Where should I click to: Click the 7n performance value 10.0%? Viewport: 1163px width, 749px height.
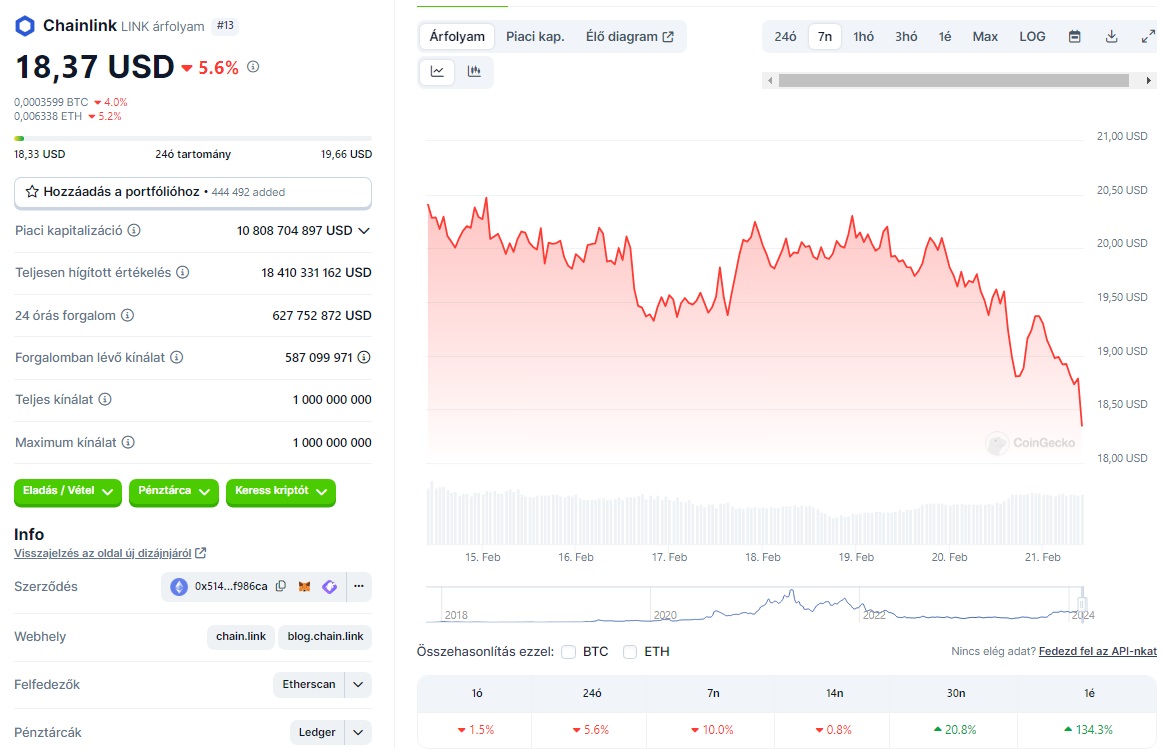[x=712, y=730]
